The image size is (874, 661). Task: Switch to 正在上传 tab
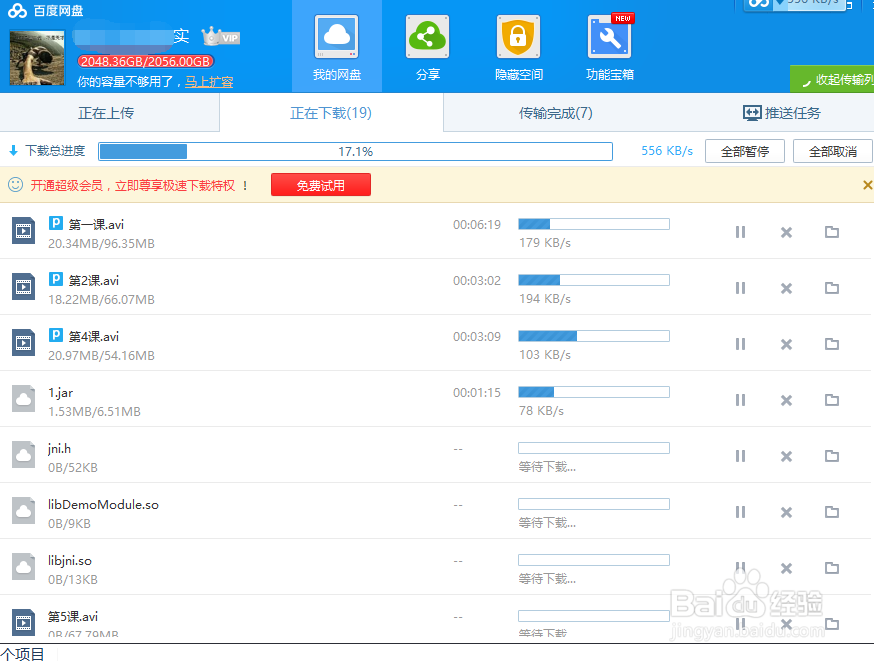click(x=109, y=113)
